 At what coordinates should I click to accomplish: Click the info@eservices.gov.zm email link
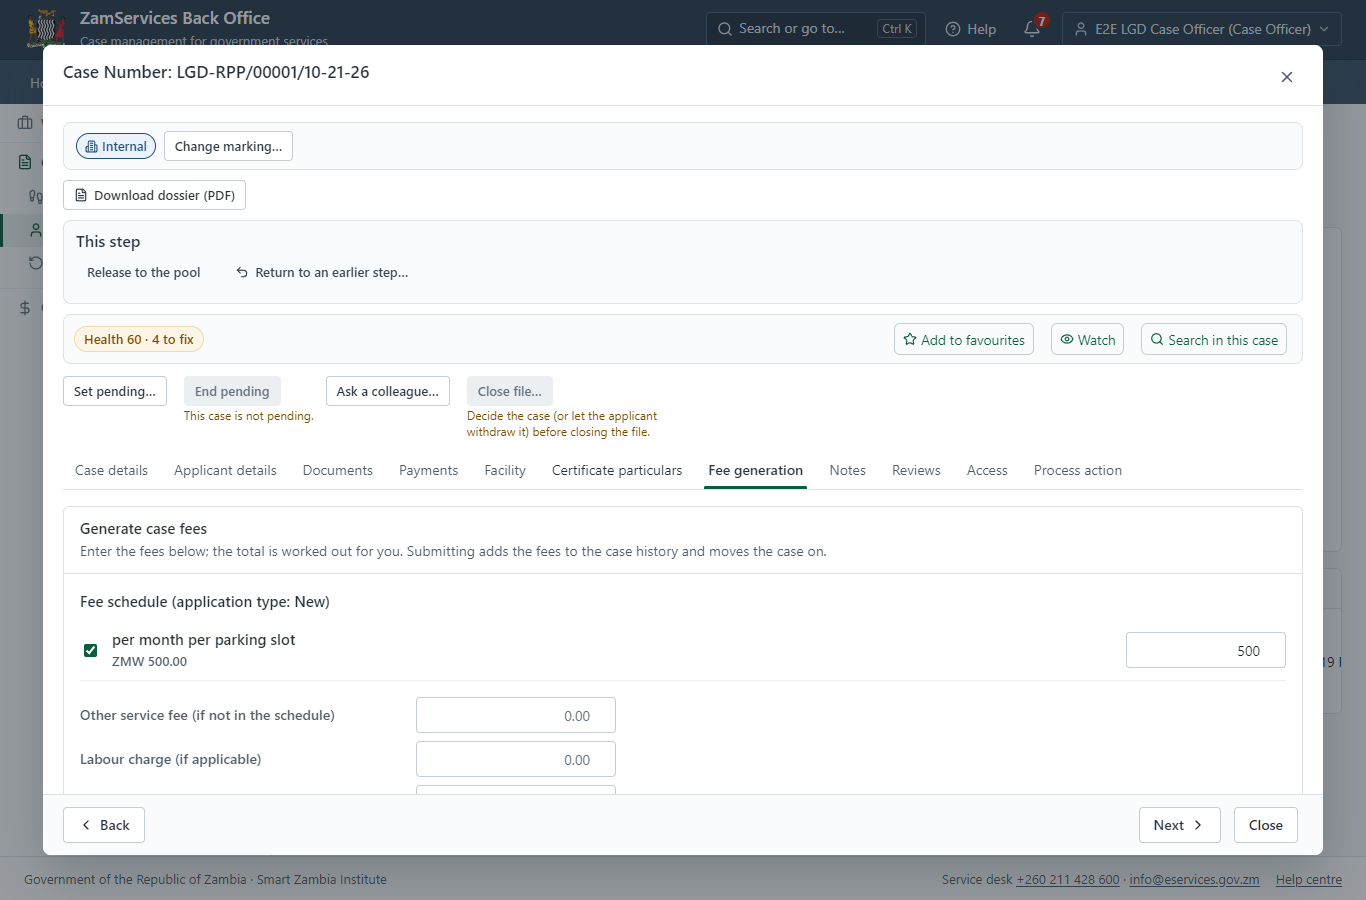point(1194,880)
